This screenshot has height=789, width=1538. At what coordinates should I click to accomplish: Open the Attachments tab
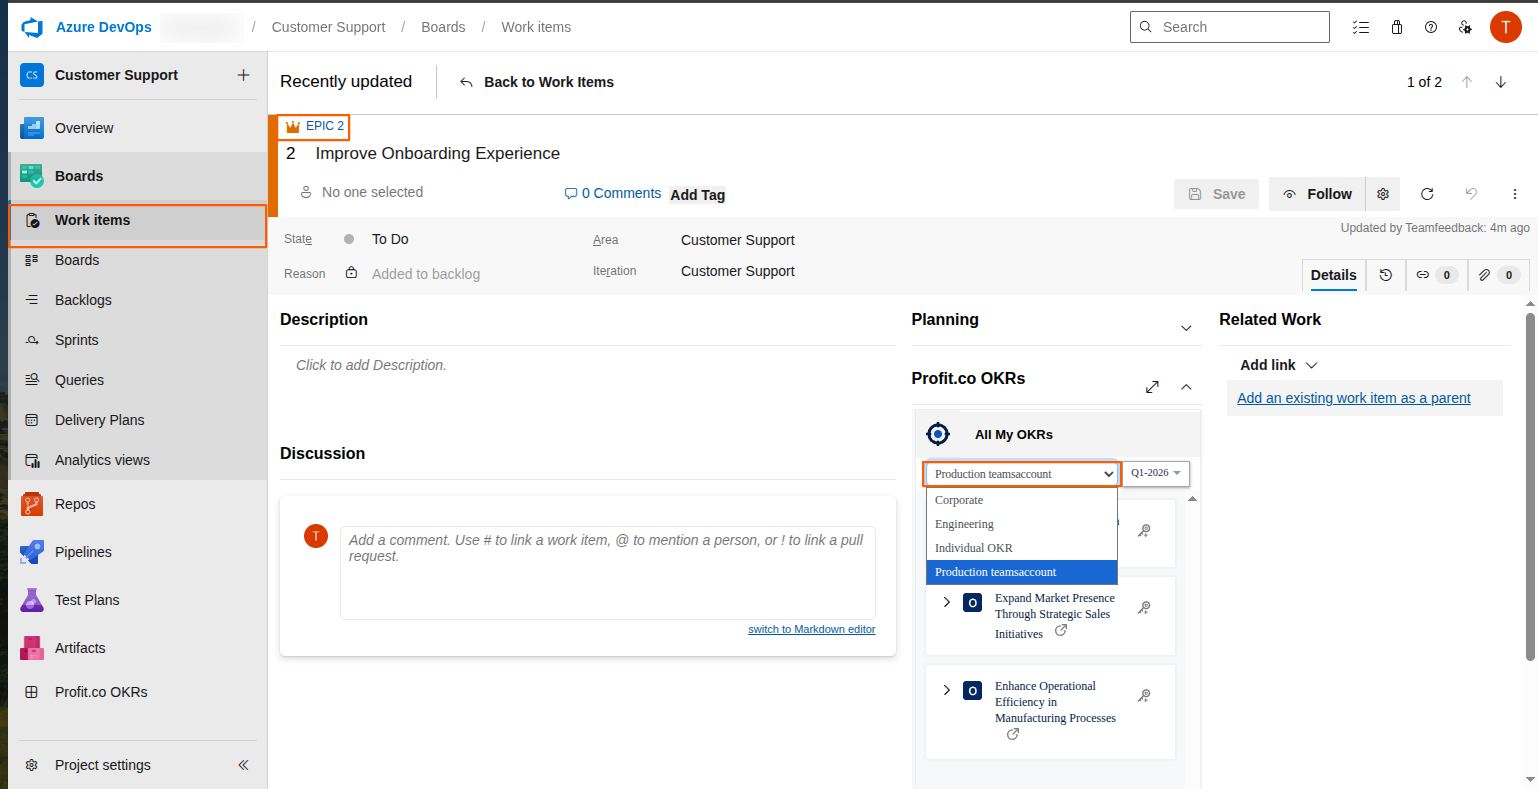coord(1498,275)
